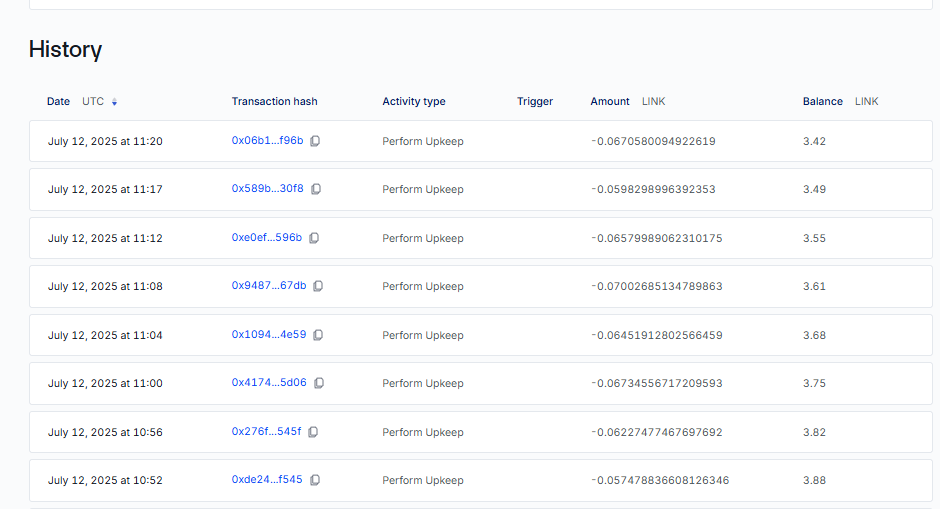The width and height of the screenshot is (940, 509).
Task: Select date July 12, 2025 at 10:56
Action: 105,432
